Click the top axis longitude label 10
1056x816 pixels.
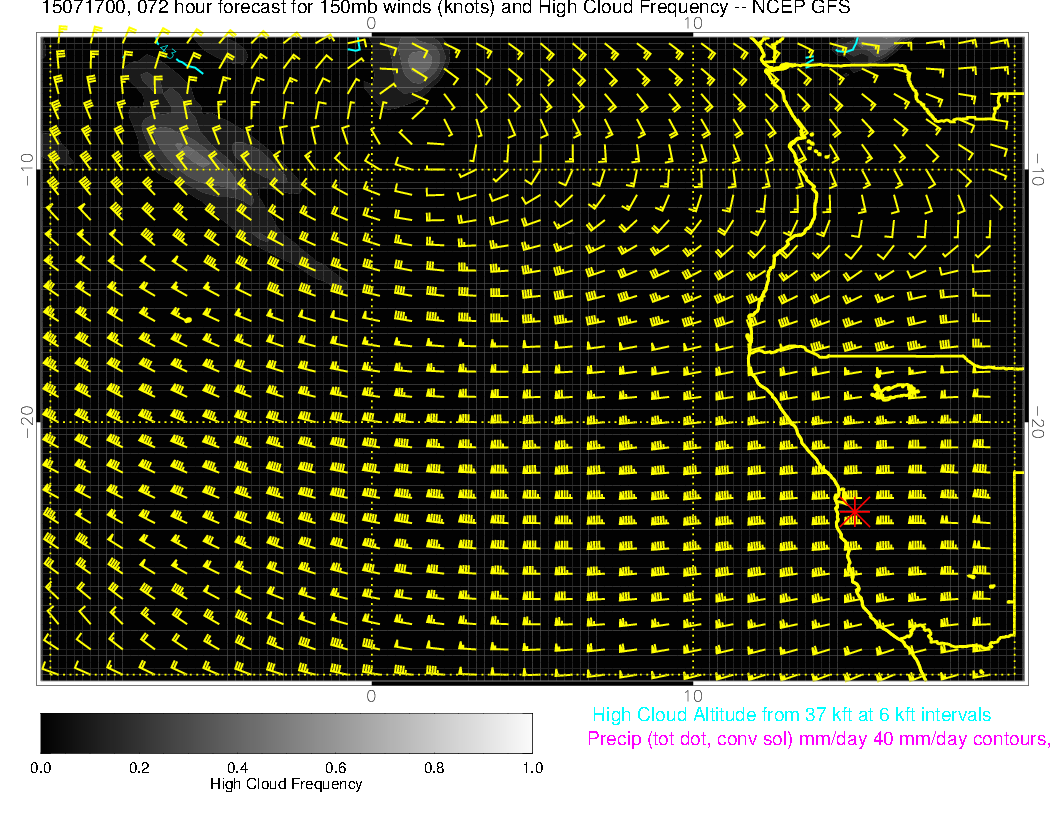(693, 24)
